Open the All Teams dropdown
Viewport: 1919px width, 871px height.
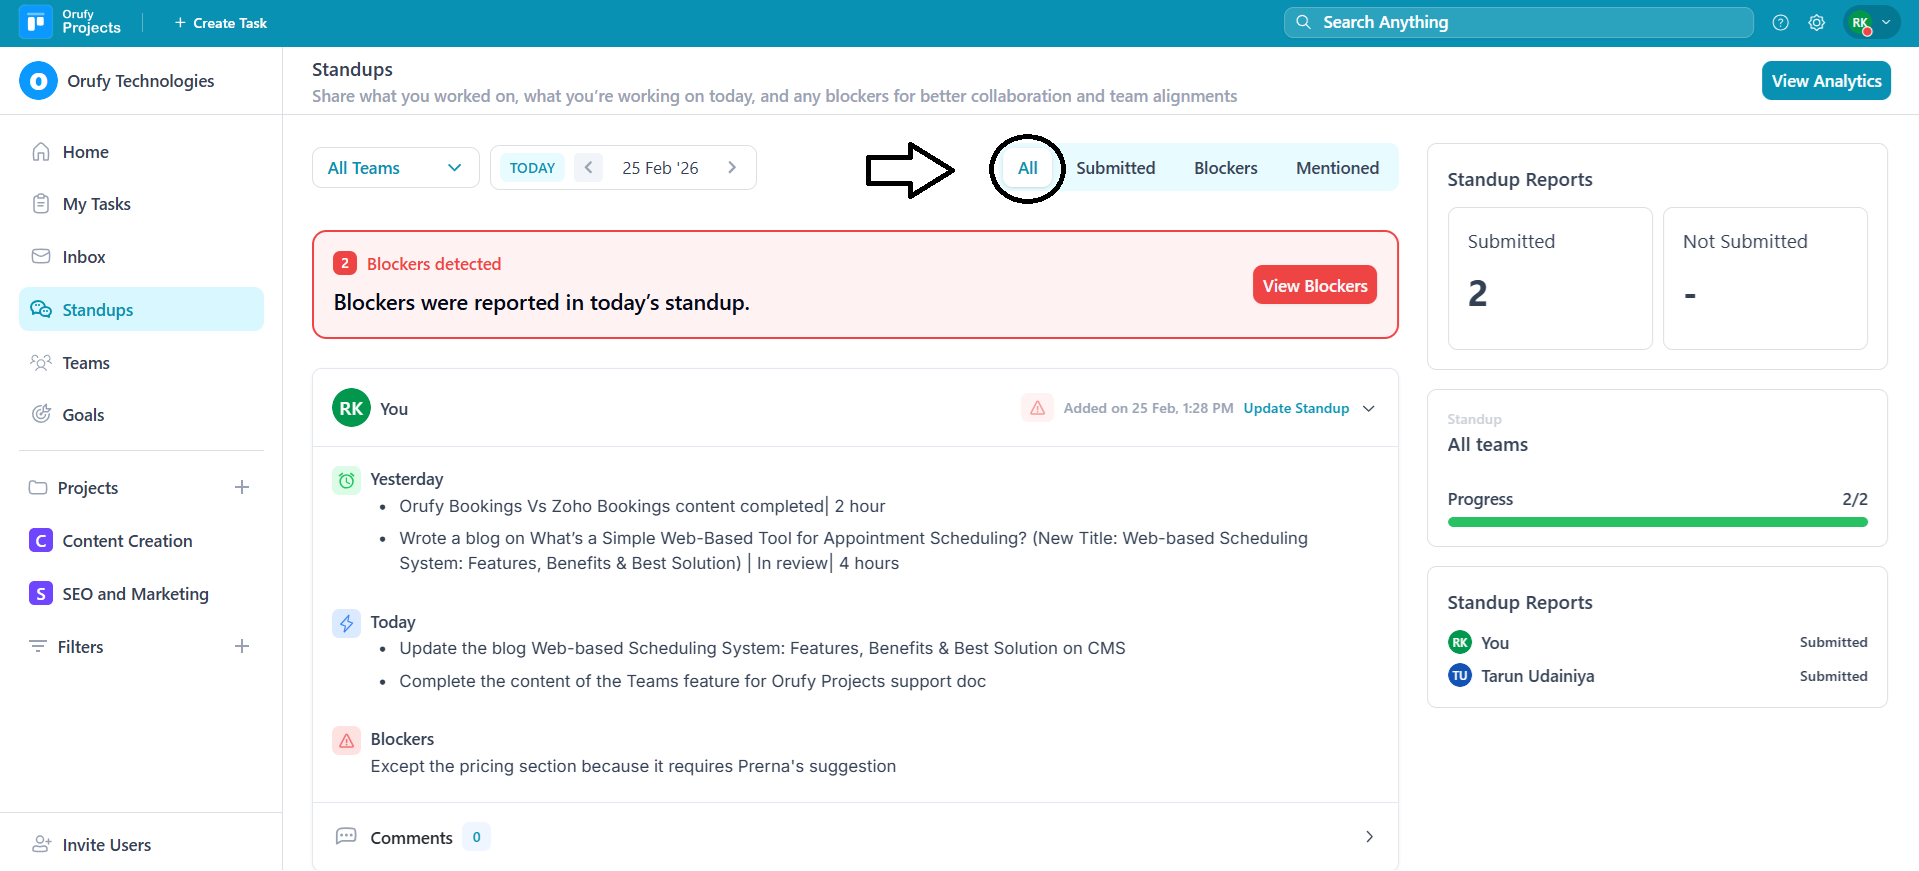coord(395,168)
